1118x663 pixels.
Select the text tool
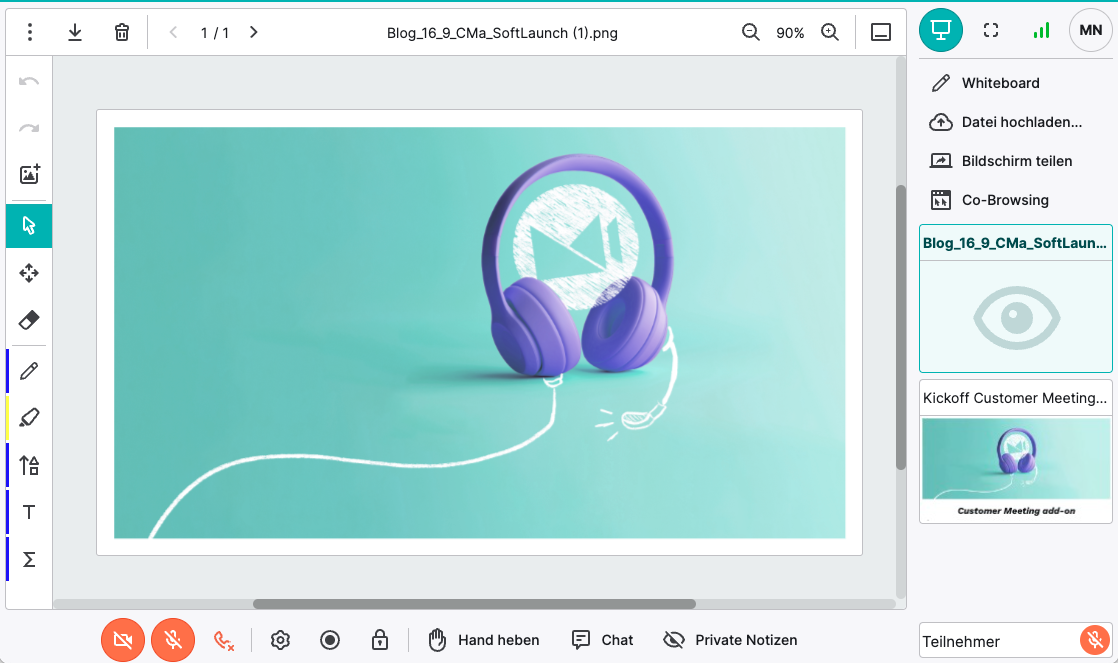tap(29, 513)
